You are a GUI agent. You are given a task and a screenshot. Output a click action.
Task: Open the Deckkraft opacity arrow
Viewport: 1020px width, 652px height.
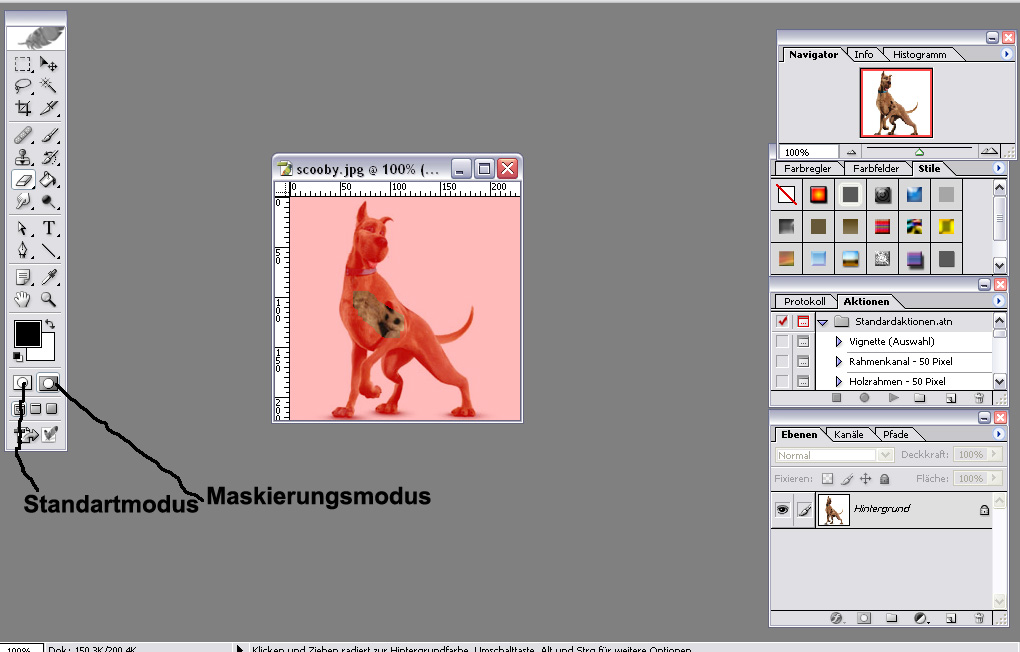tap(994, 454)
